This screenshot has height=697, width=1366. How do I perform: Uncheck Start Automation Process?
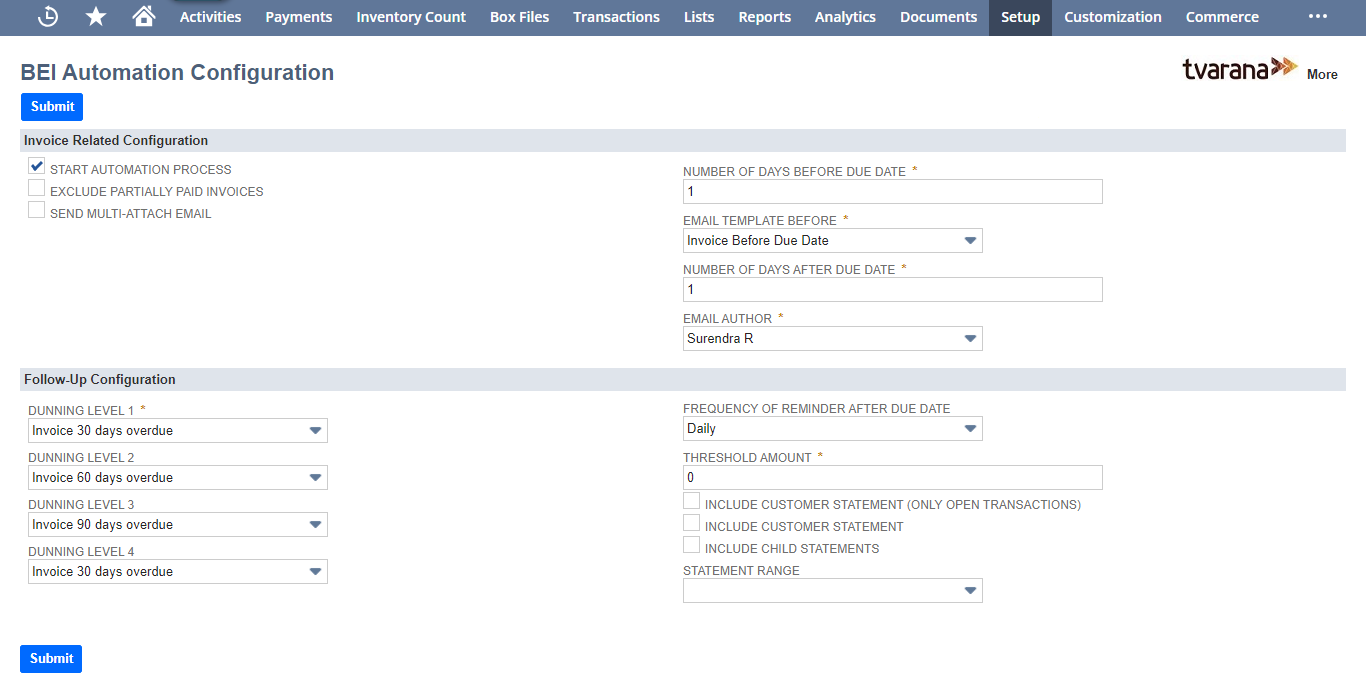(36, 166)
